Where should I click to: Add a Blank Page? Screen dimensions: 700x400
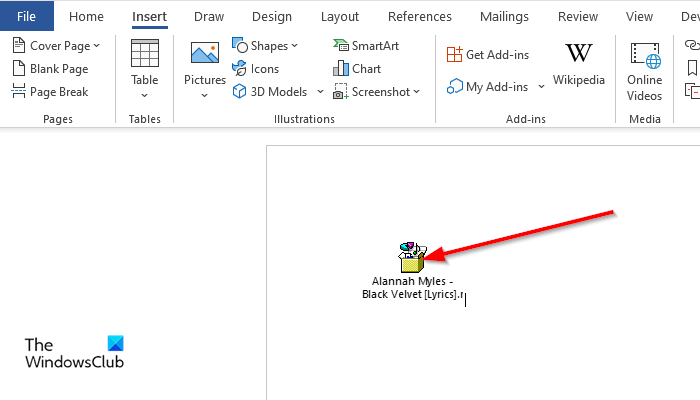[52, 69]
